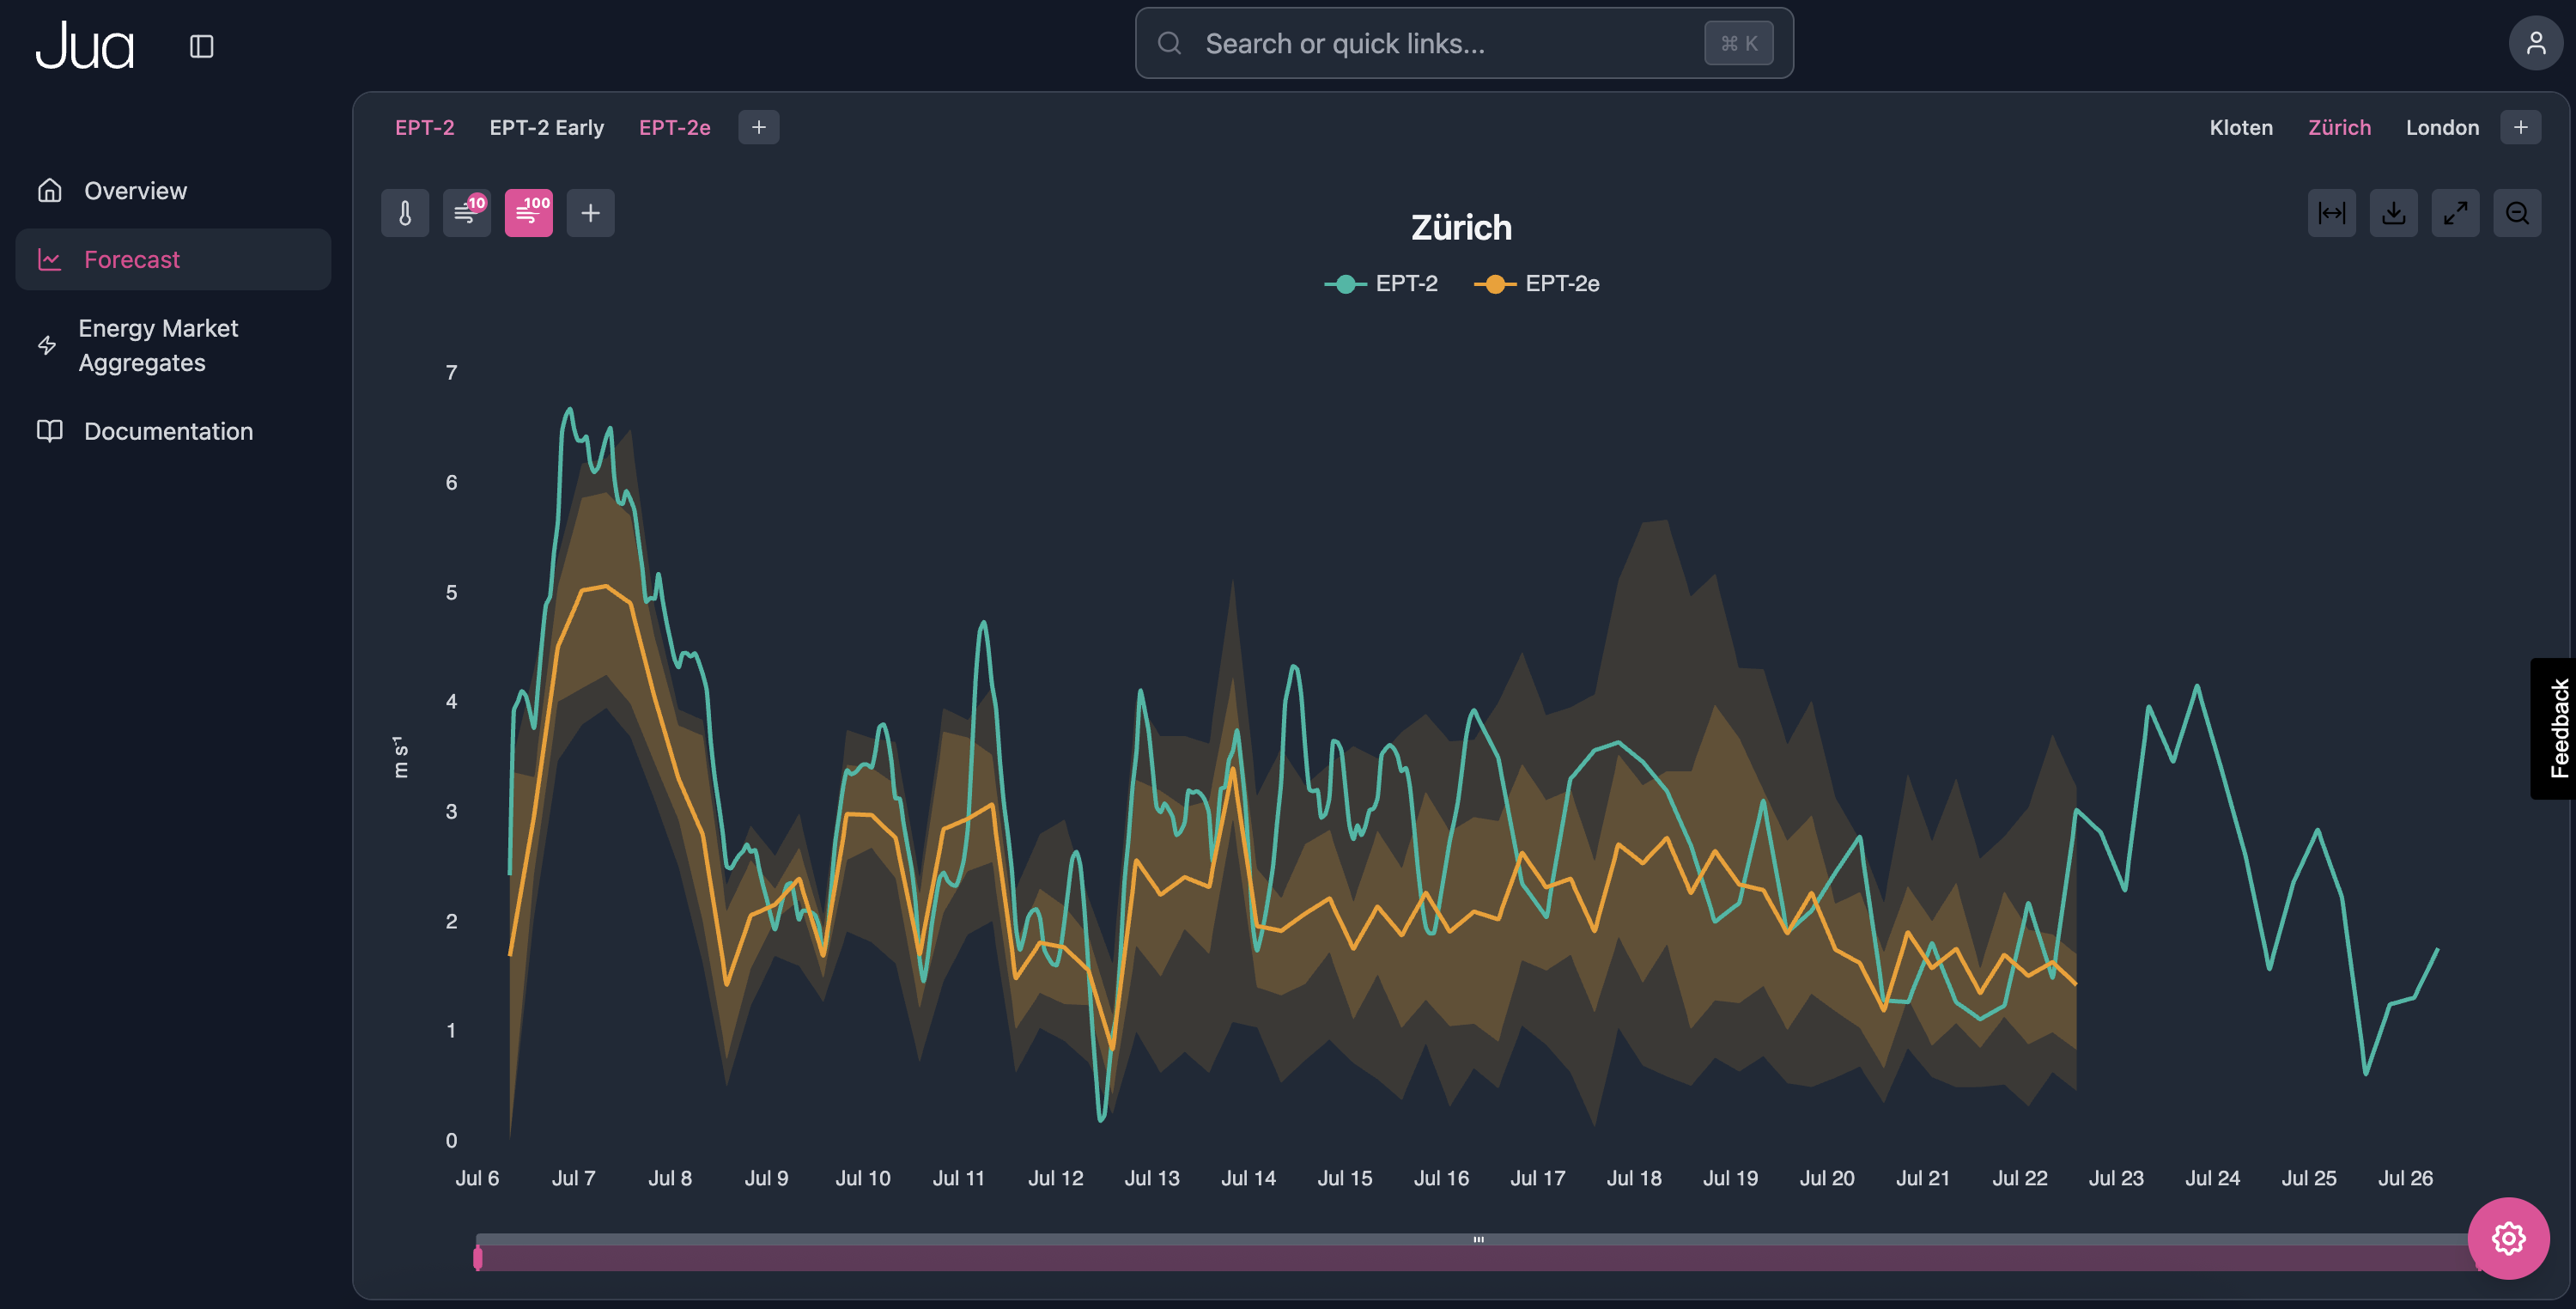This screenshot has width=2576, height=1309.
Task: Switch to London location
Action: tap(2442, 127)
